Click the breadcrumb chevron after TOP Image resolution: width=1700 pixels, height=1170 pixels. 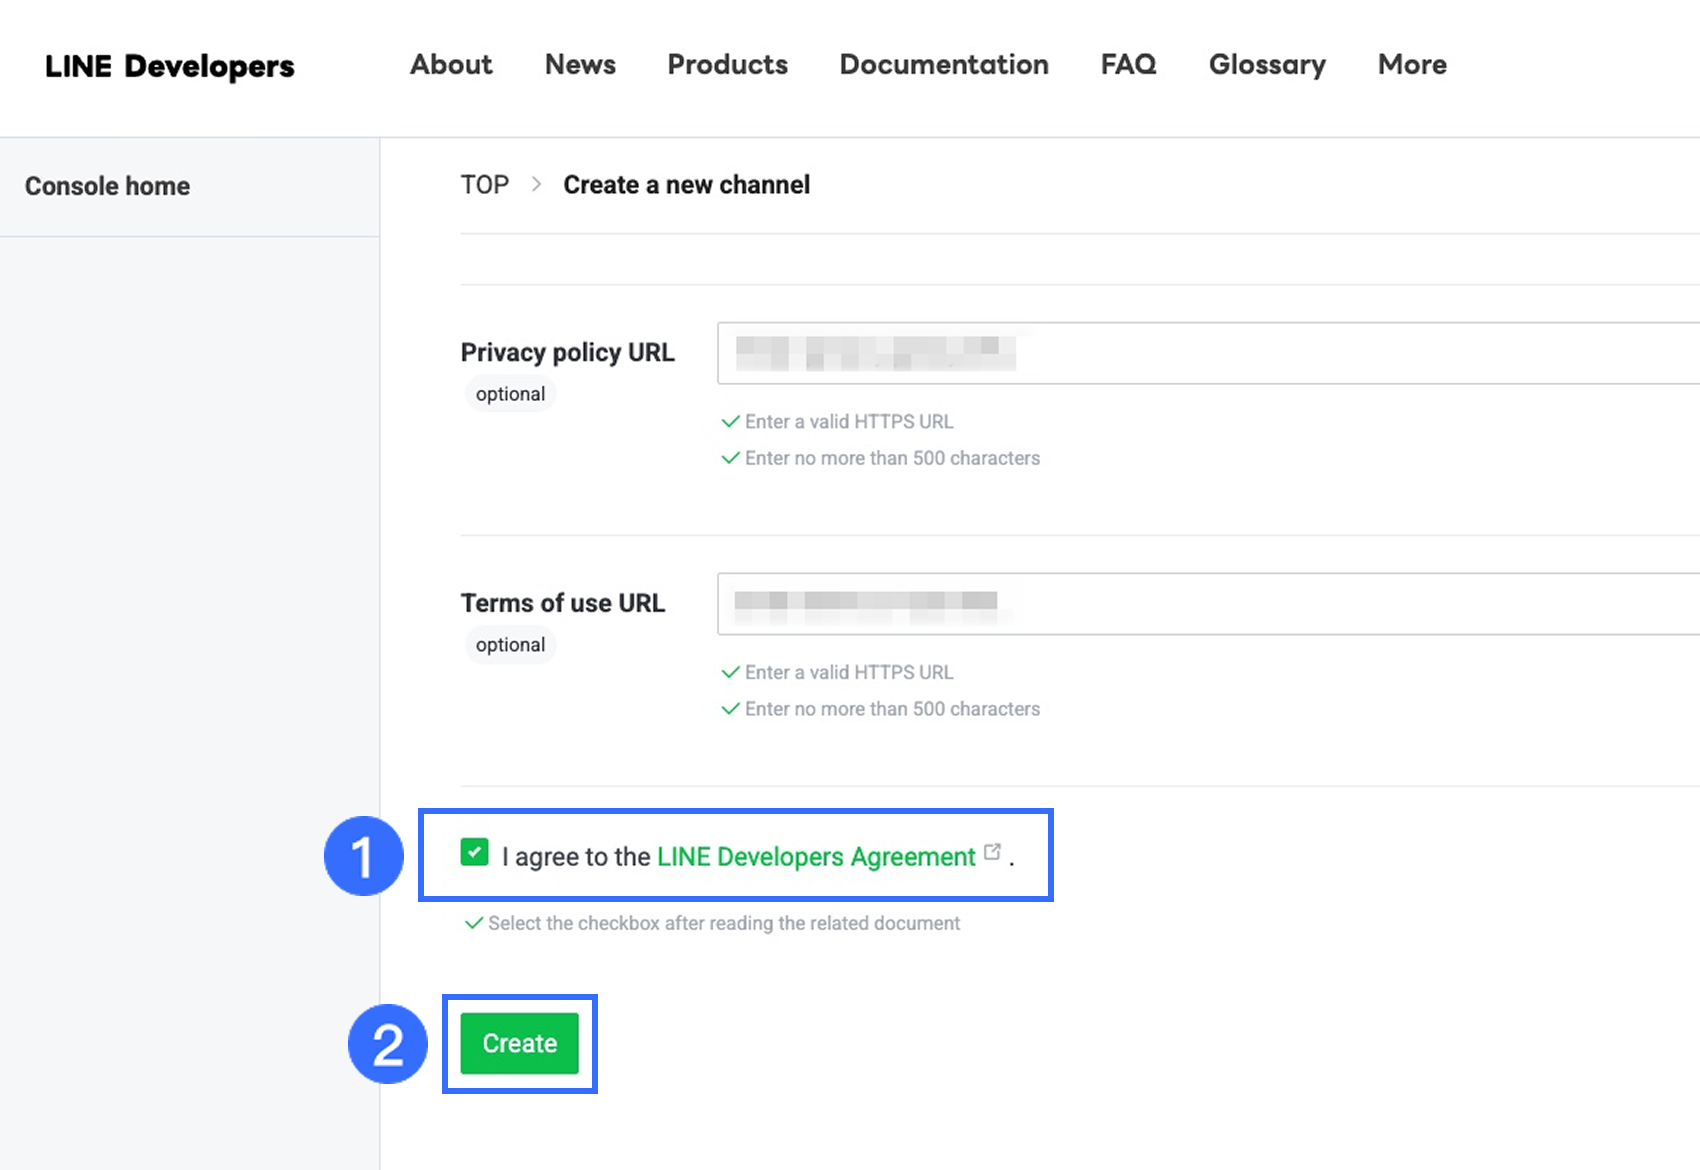coord(537,184)
